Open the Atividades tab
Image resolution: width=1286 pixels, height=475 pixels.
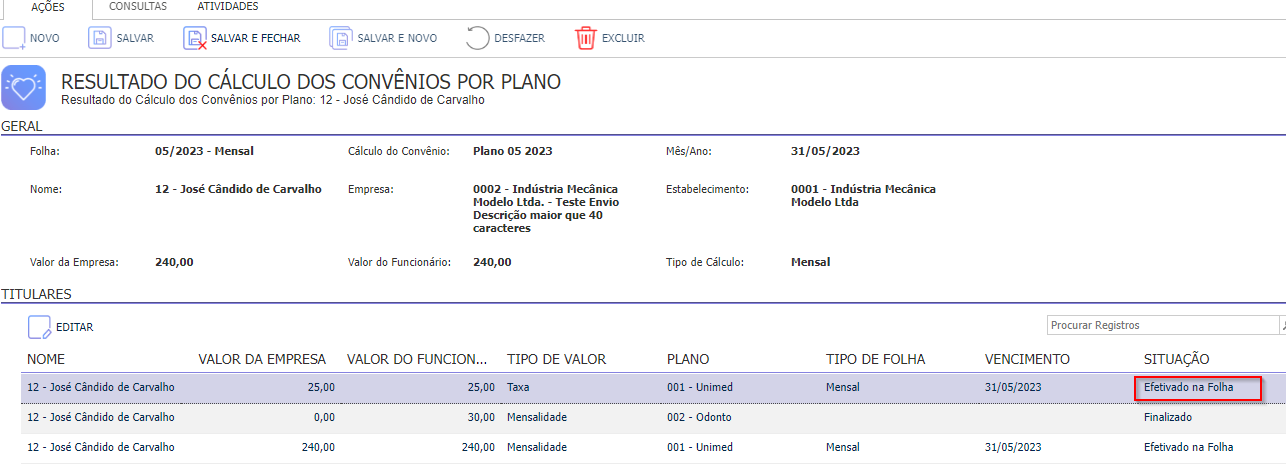tap(228, 6)
